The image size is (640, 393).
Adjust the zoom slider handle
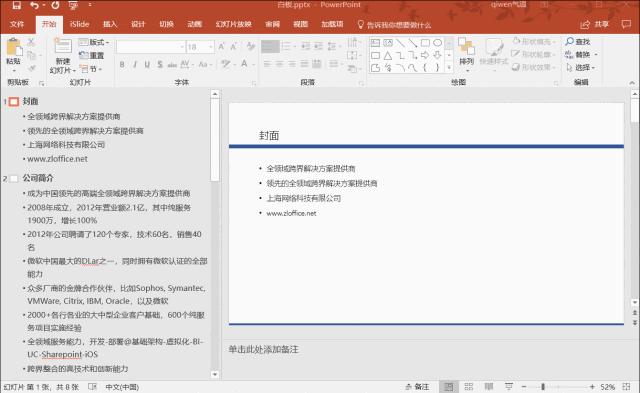(x=543, y=386)
